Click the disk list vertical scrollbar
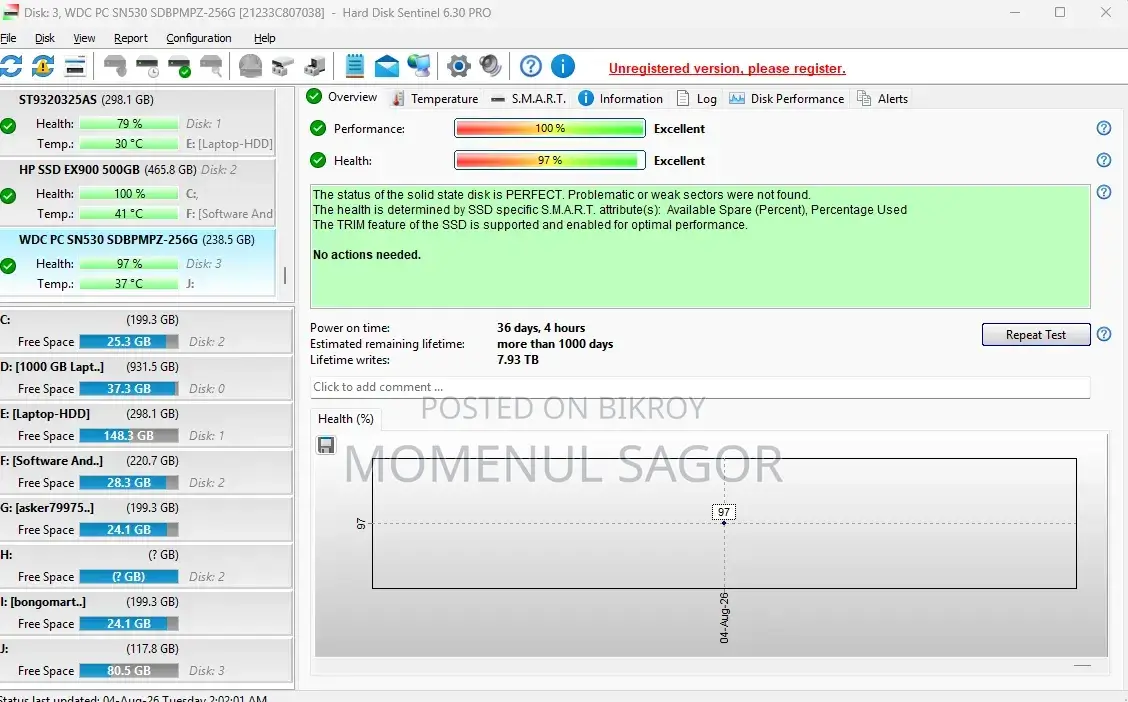This screenshot has height=702, width=1128. (x=285, y=275)
